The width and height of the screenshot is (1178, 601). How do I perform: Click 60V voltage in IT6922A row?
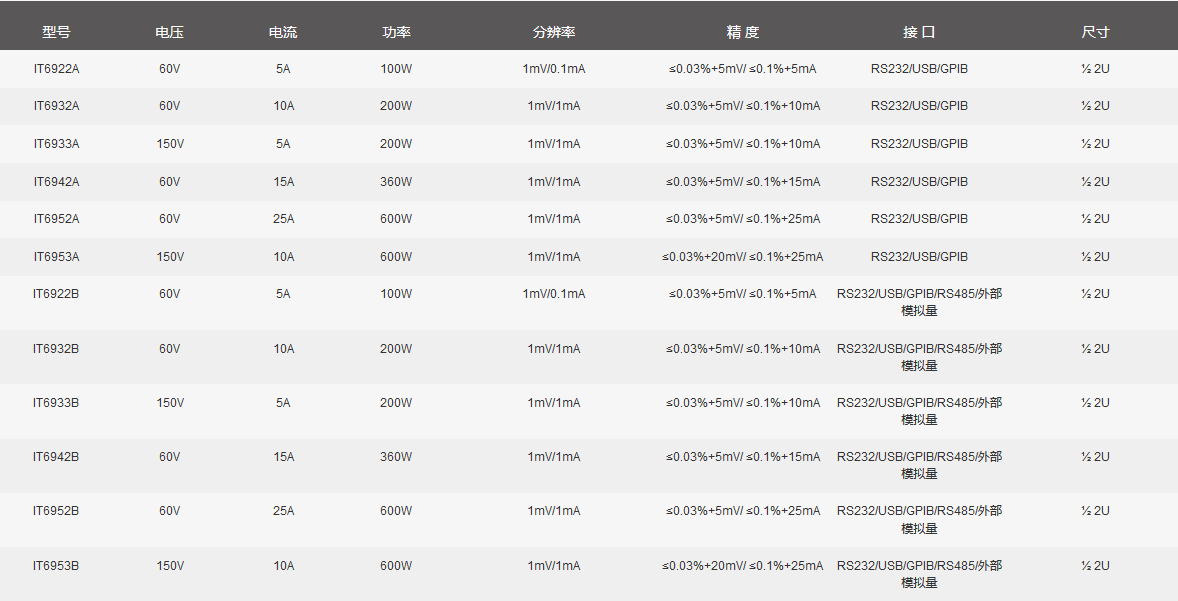pos(170,69)
